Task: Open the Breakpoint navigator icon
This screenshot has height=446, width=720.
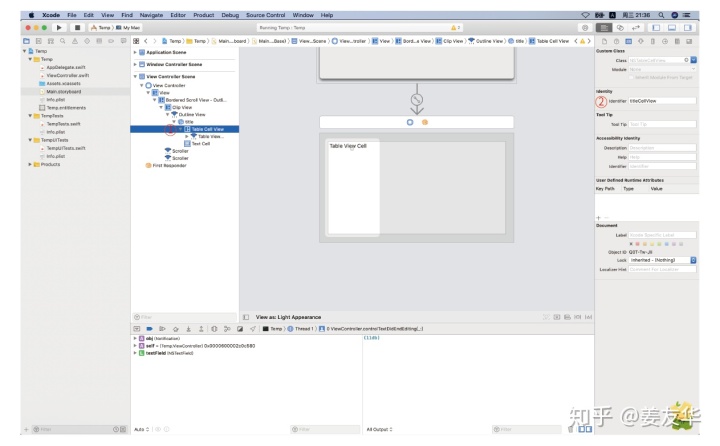Action: pos(111,41)
